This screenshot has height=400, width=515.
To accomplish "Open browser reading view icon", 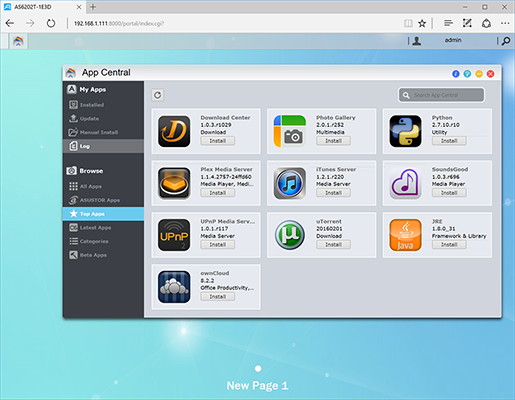I will click(408, 23).
